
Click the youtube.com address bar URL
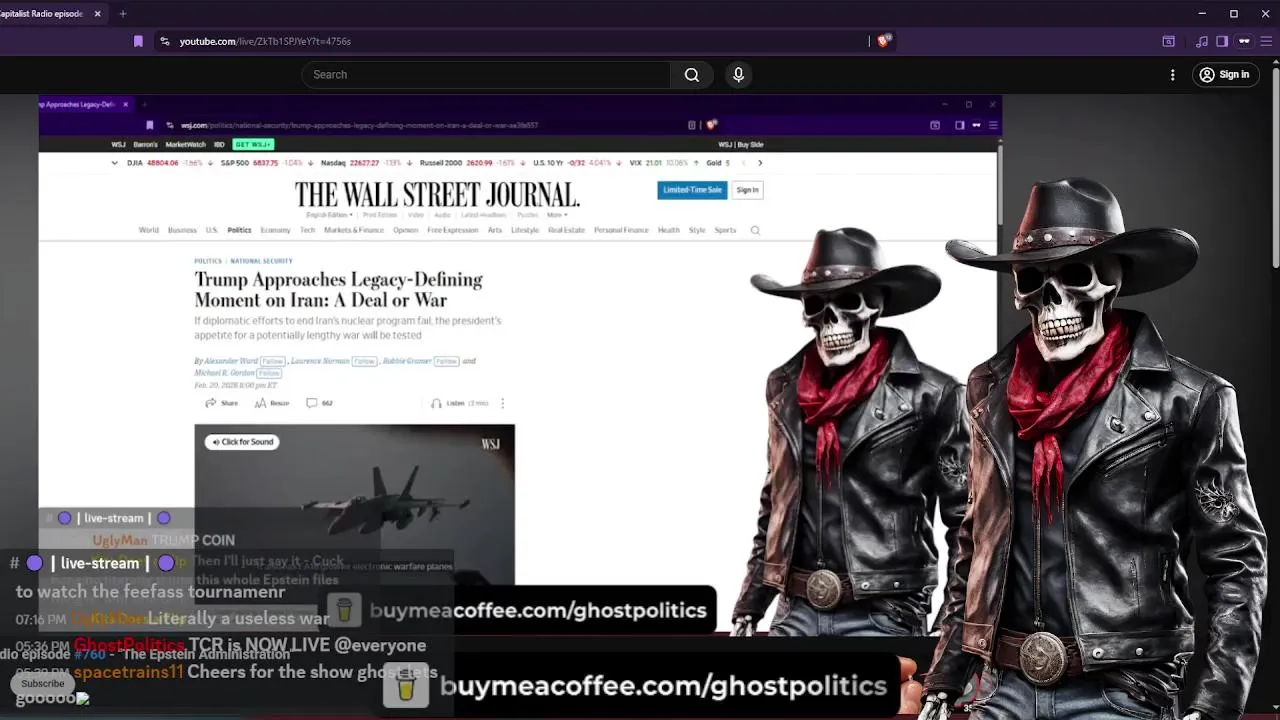point(265,41)
